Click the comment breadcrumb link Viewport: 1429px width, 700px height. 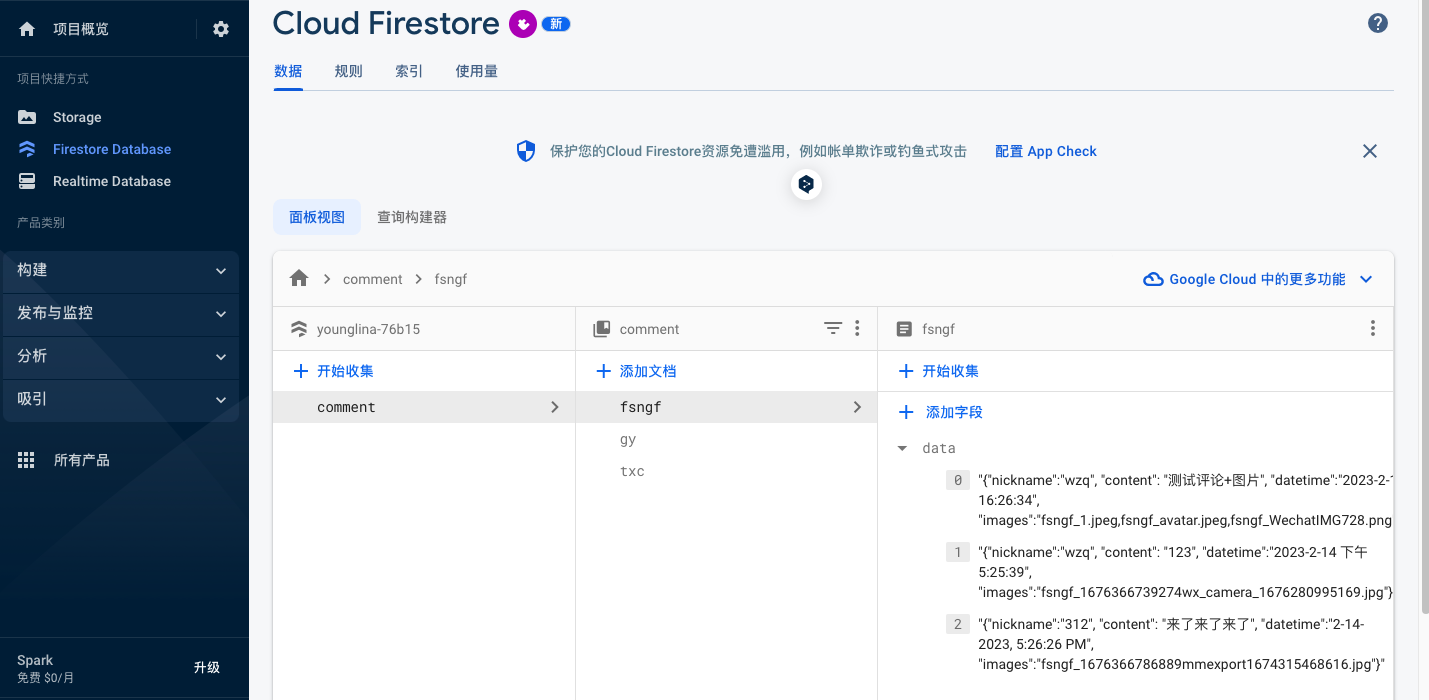[372, 279]
